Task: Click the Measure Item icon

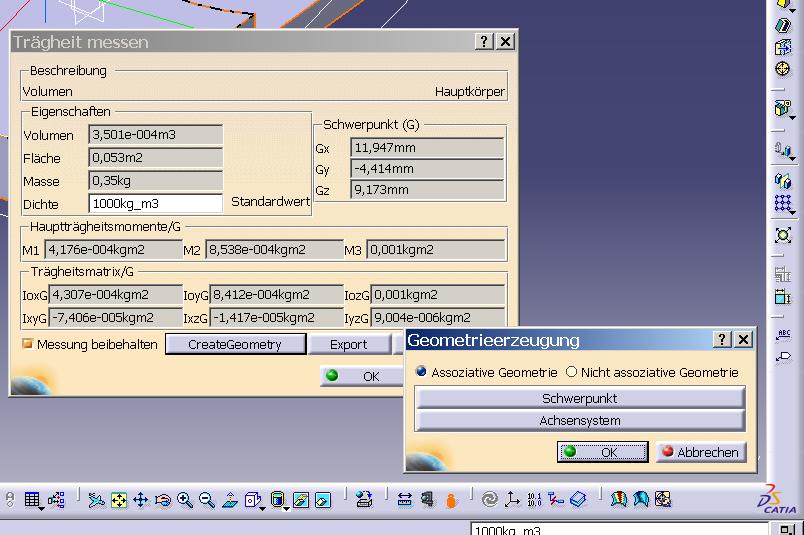Action: click(427, 500)
